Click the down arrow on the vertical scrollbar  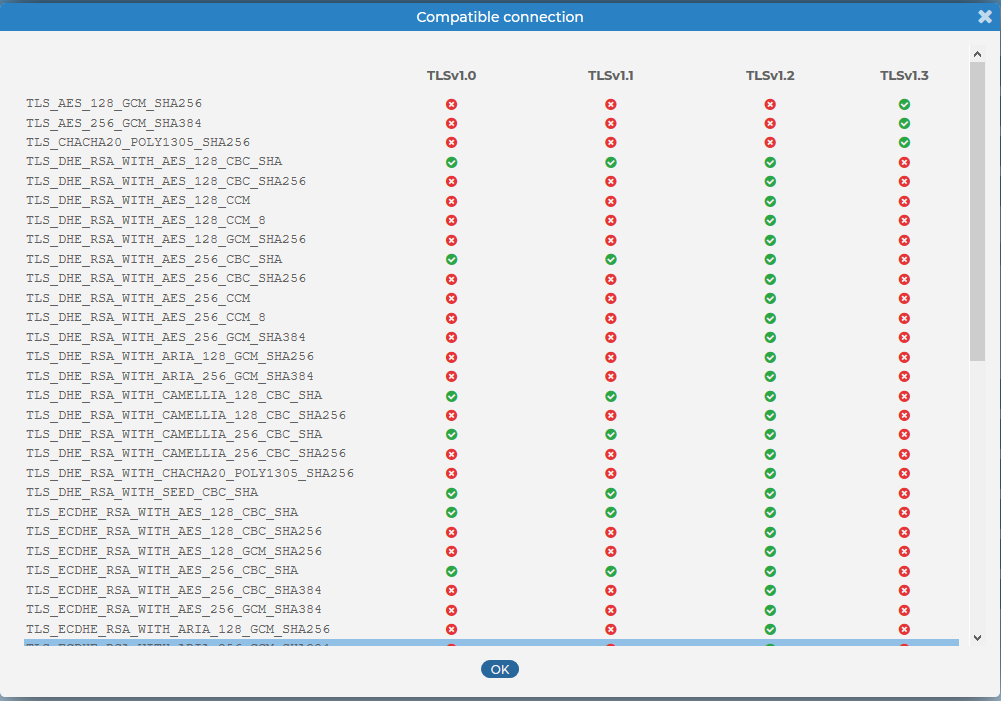click(978, 637)
